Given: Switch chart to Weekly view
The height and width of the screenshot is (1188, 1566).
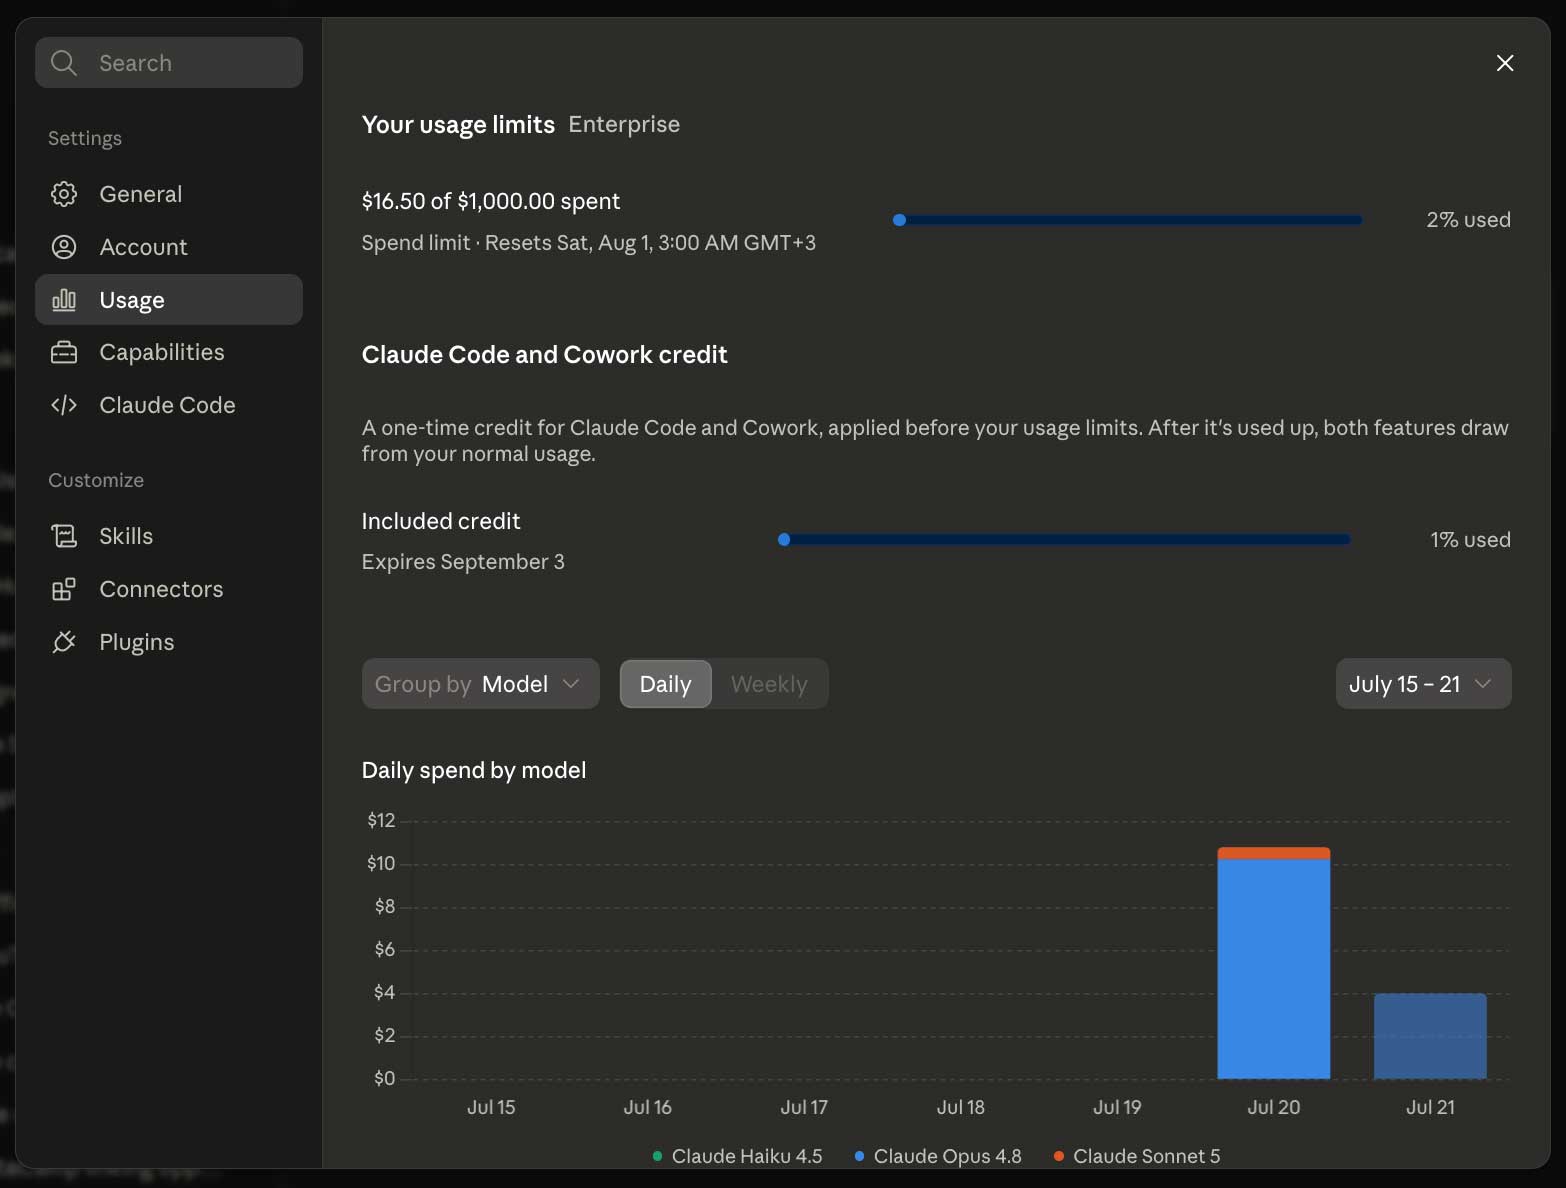Looking at the screenshot, I should pyautogui.click(x=769, y=684).
